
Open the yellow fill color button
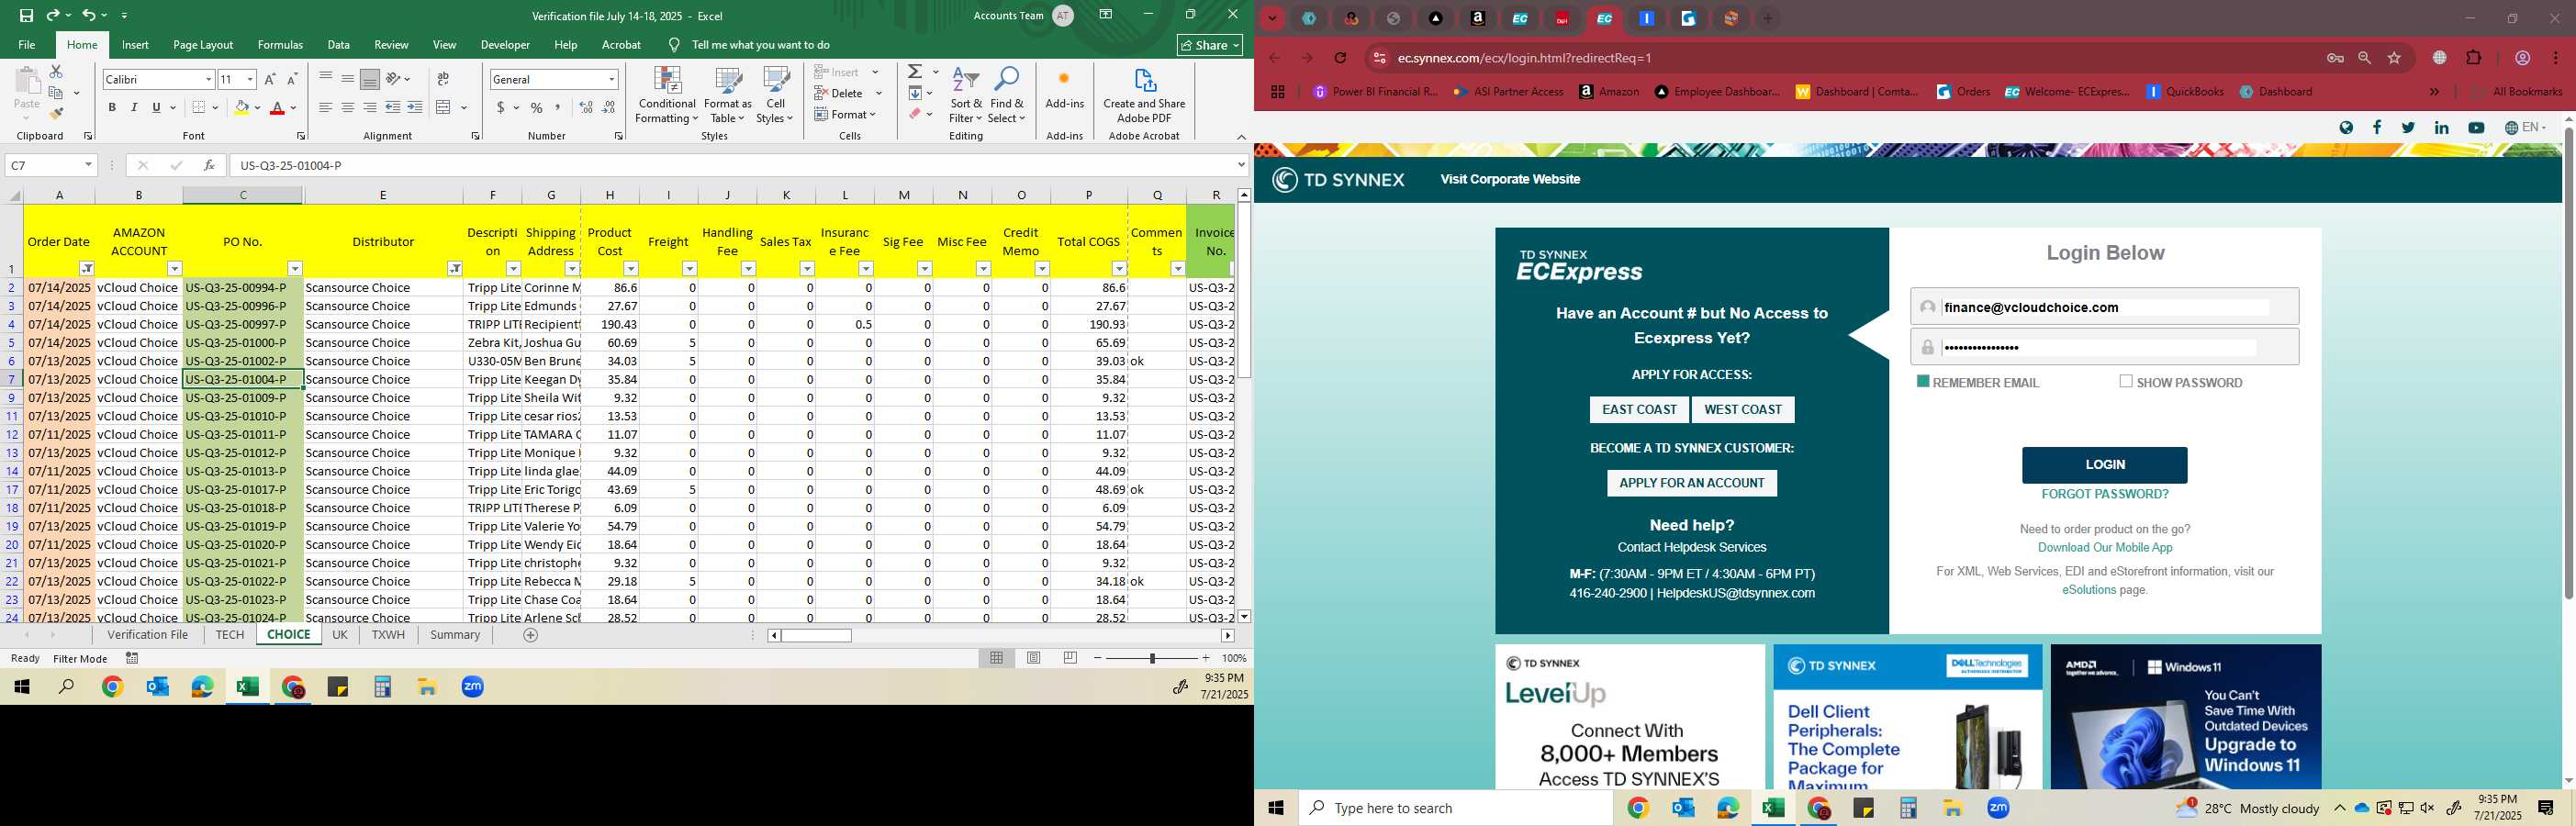pyautogui.click(x=241, y=107)
